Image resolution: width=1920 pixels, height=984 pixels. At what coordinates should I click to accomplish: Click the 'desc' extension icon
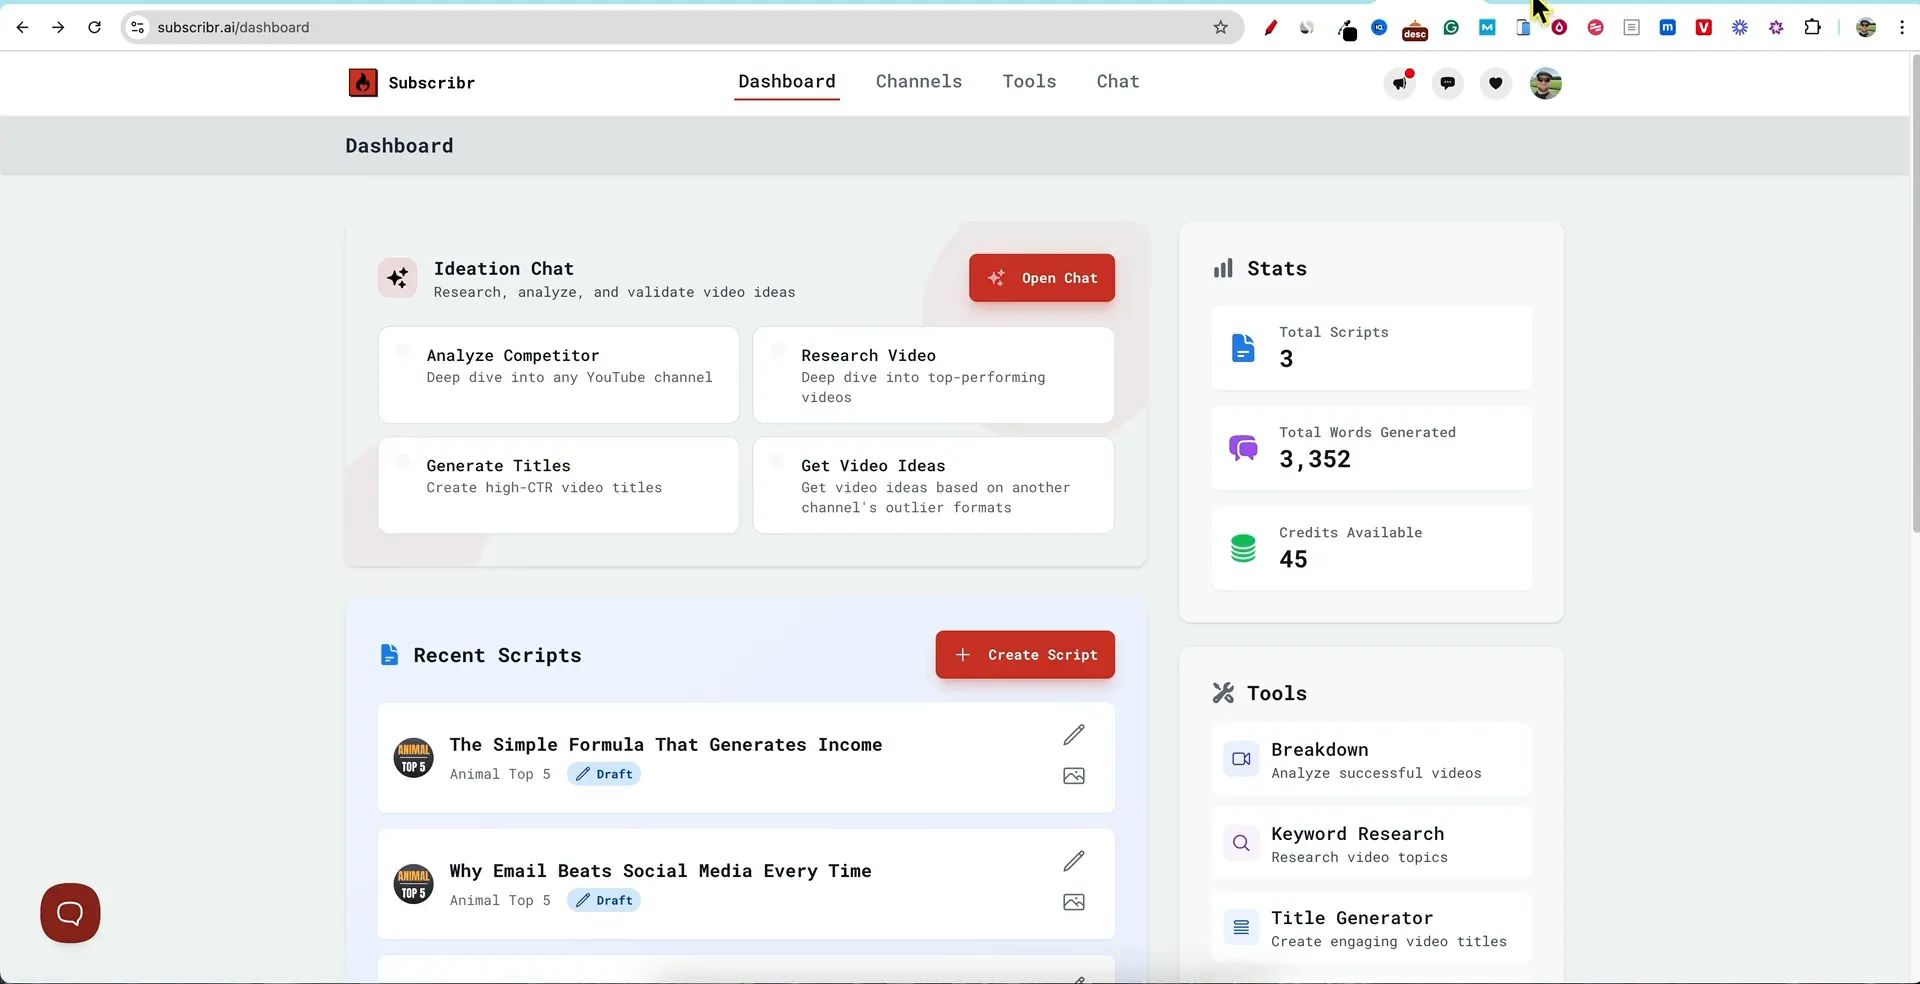1415,30
